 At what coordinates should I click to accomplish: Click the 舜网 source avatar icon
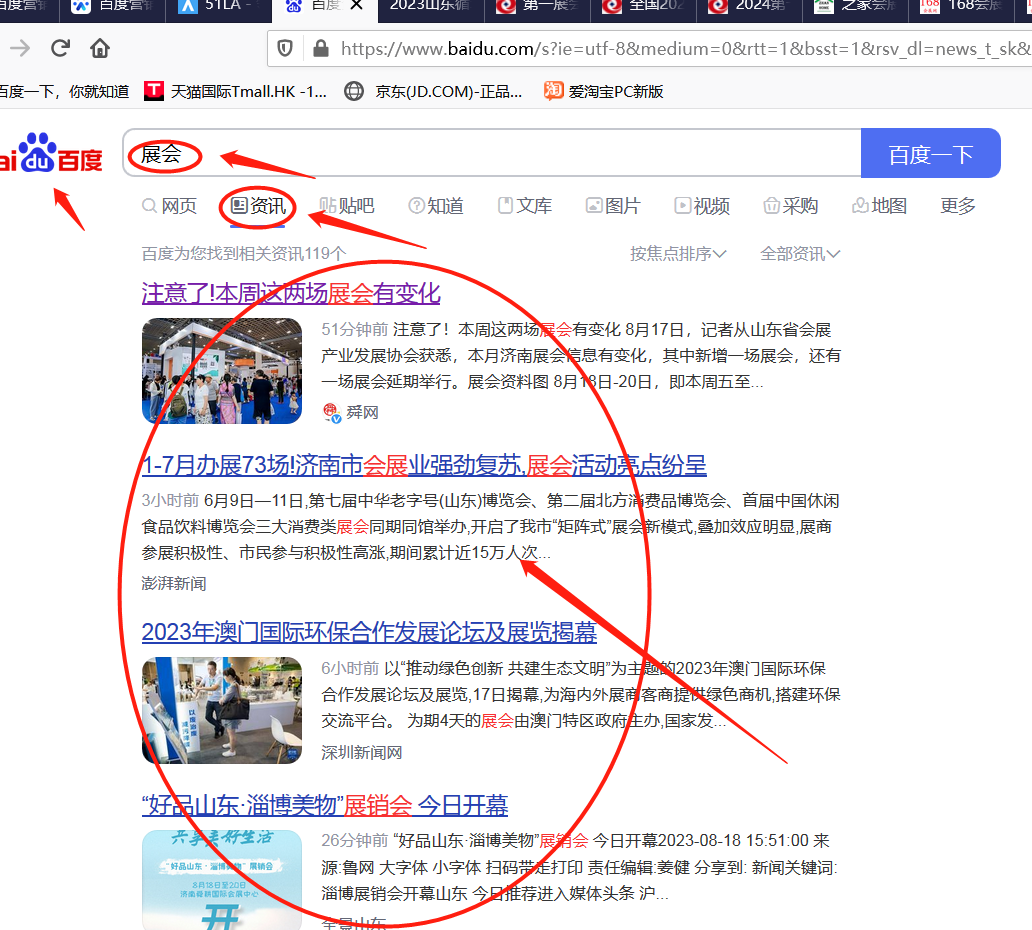[x=332, y=413]
